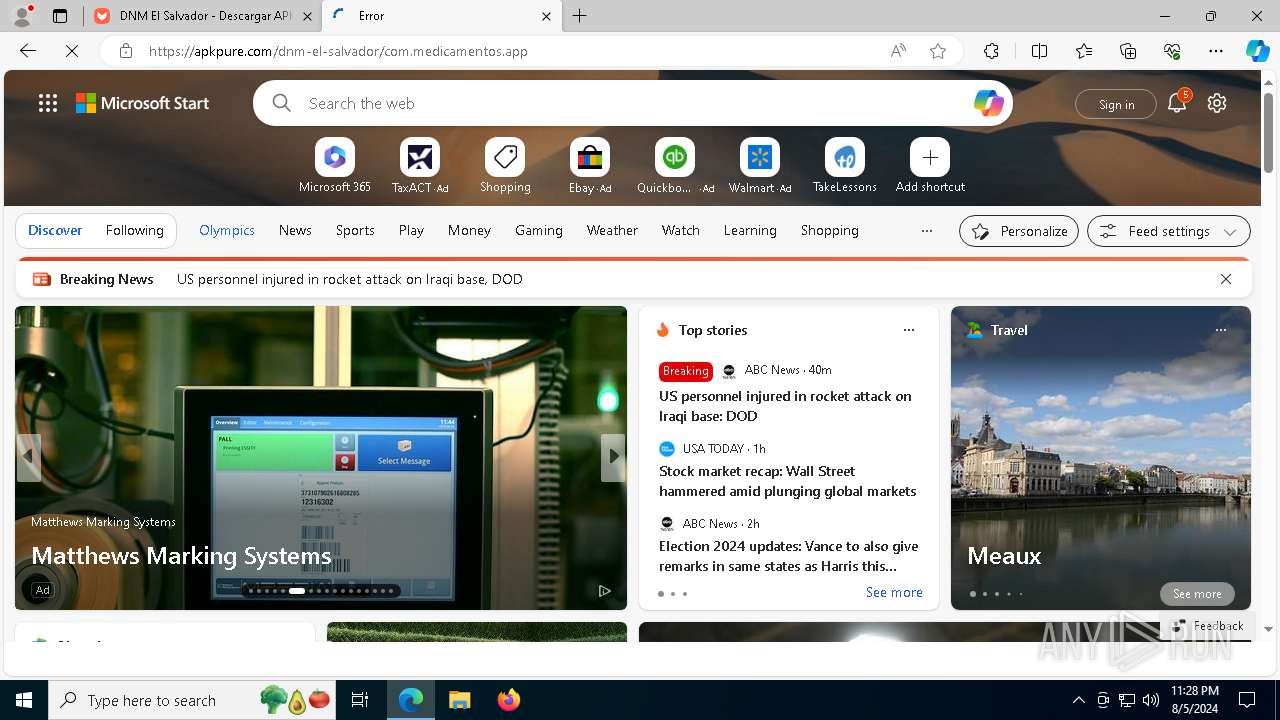Click the Personalize button
1280x720 pixels.
pos(1019,231)
